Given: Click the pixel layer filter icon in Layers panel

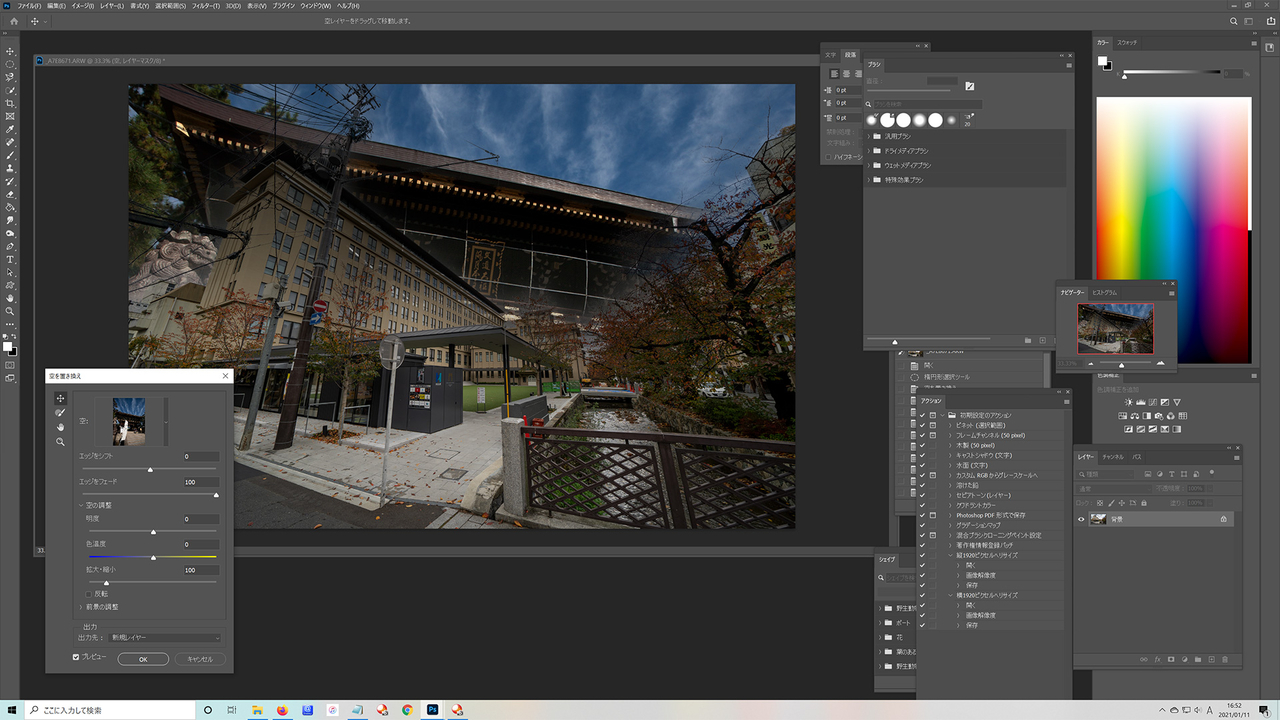Looking at the screenshot, I should (x=1146, y=474).
